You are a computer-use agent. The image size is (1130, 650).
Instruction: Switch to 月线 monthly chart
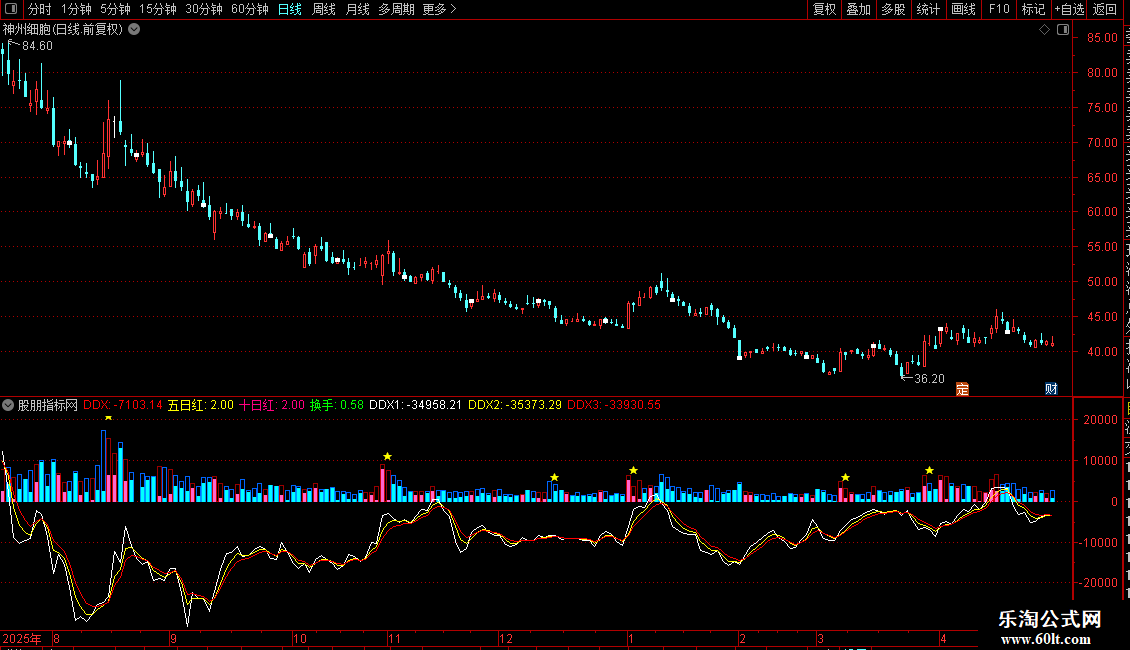[357, 9]
